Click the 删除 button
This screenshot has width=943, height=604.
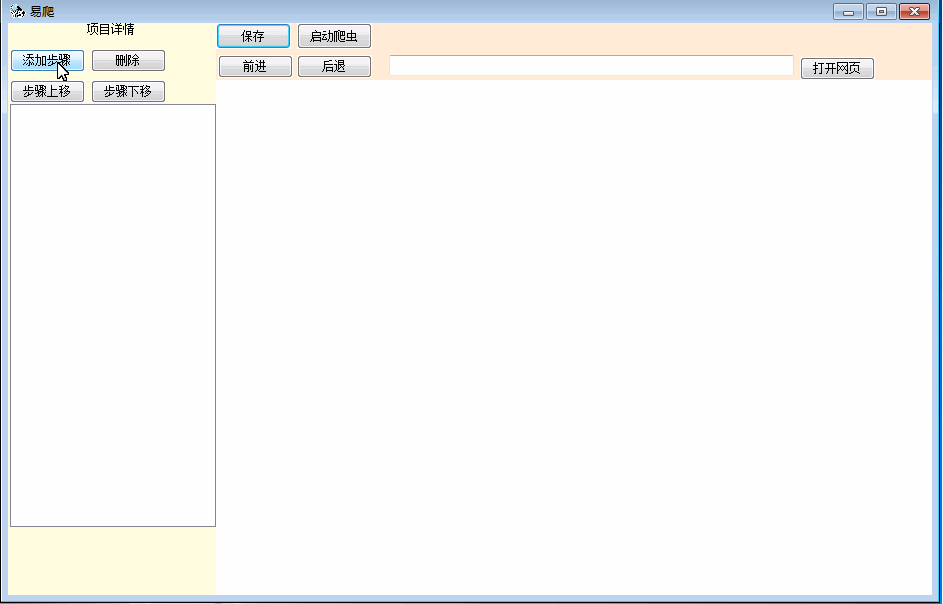coord(128,61)
